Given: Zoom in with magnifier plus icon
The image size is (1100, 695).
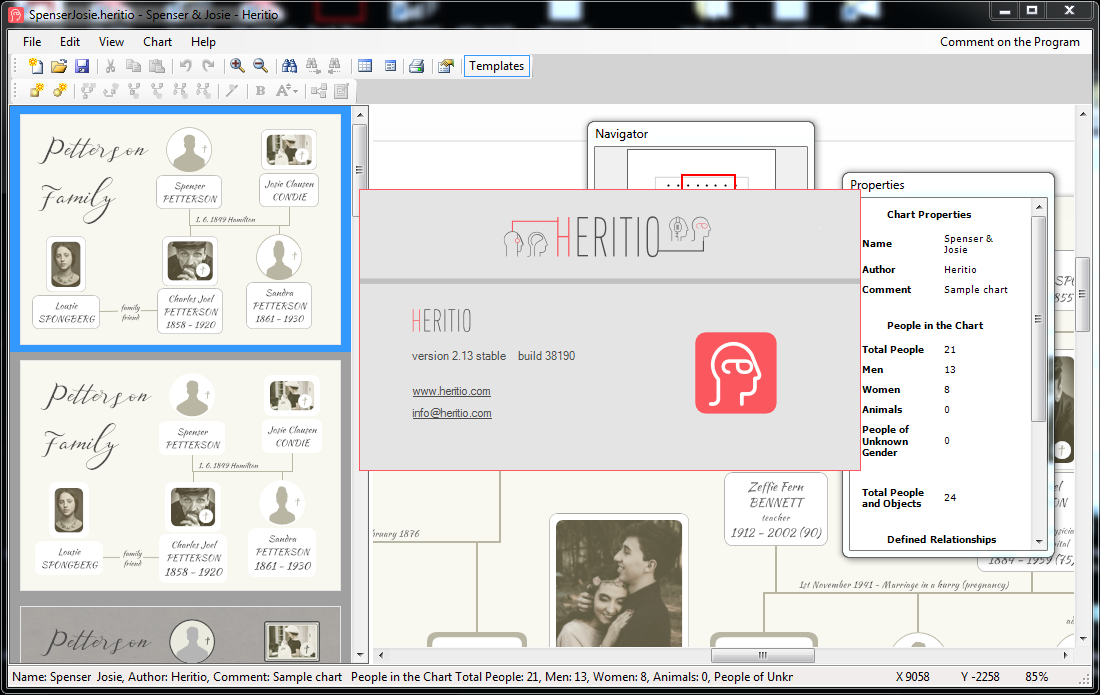Looking at the screenshot, I should click(237, 66).
